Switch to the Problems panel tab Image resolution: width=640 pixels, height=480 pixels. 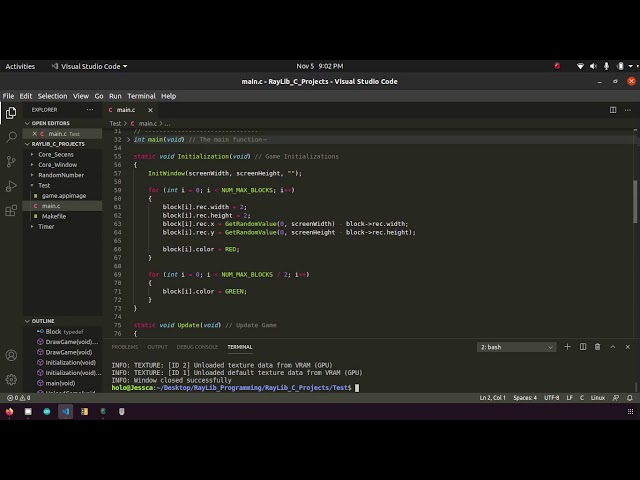[125, 347]
